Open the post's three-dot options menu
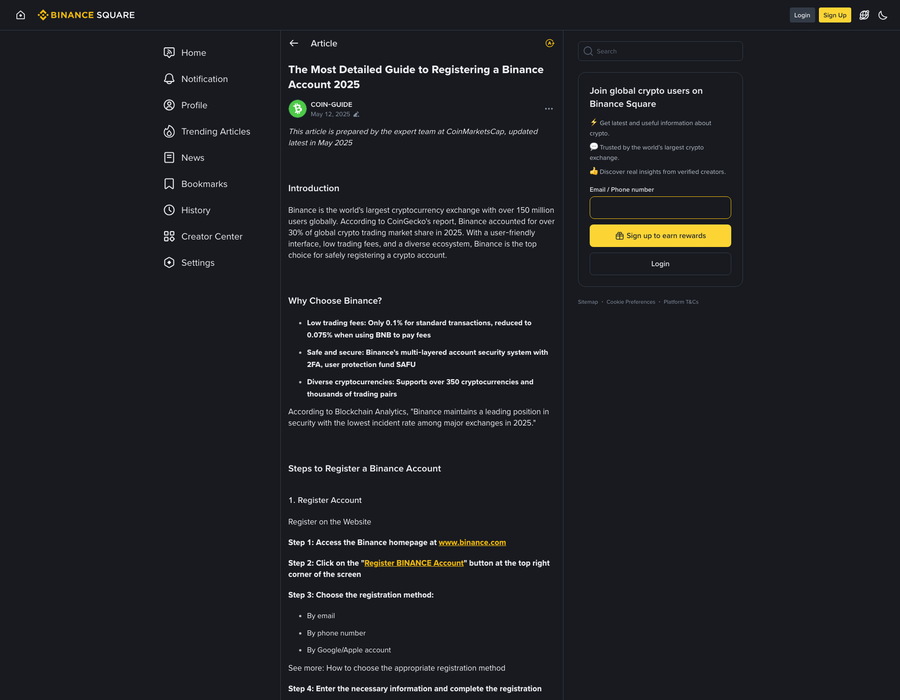This screenshot has width=900, height=700. point(548,109)
